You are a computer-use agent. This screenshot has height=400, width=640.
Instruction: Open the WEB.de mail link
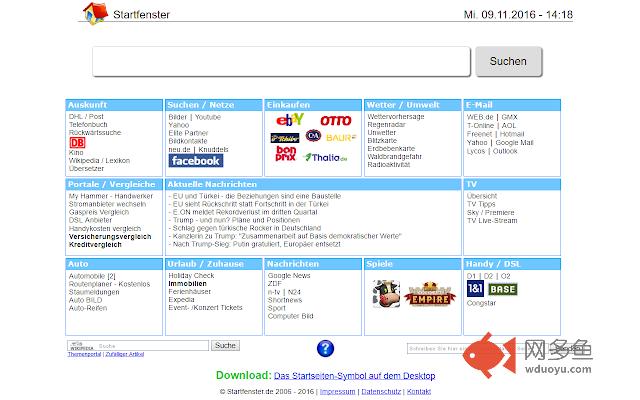[x=480, y=117]
